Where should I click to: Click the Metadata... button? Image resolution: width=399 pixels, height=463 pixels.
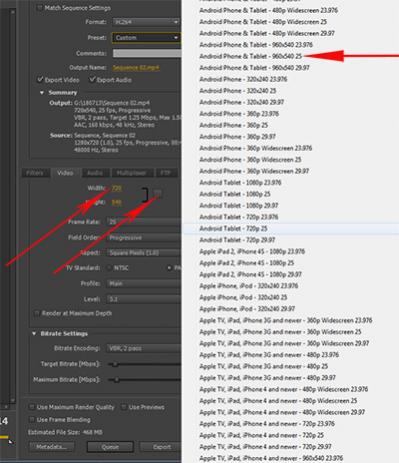[52, 447]
